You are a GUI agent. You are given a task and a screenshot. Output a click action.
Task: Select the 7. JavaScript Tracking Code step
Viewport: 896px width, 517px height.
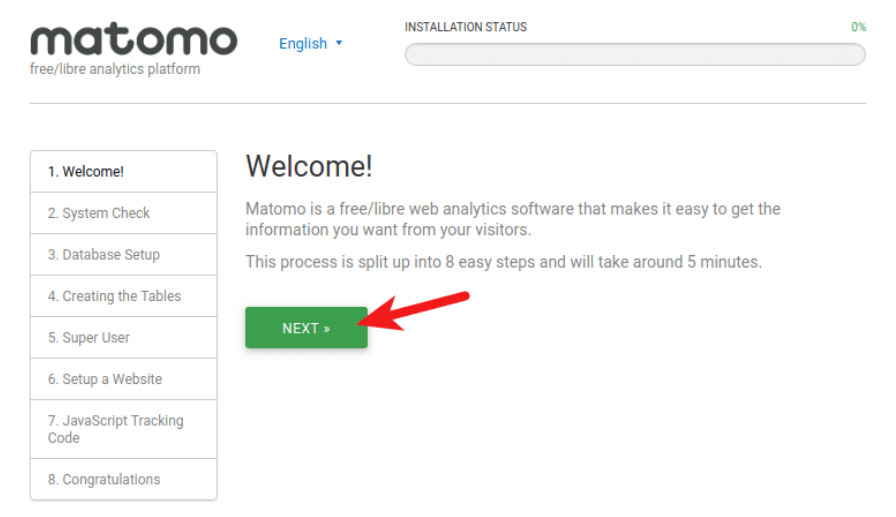tap(123, 429)
